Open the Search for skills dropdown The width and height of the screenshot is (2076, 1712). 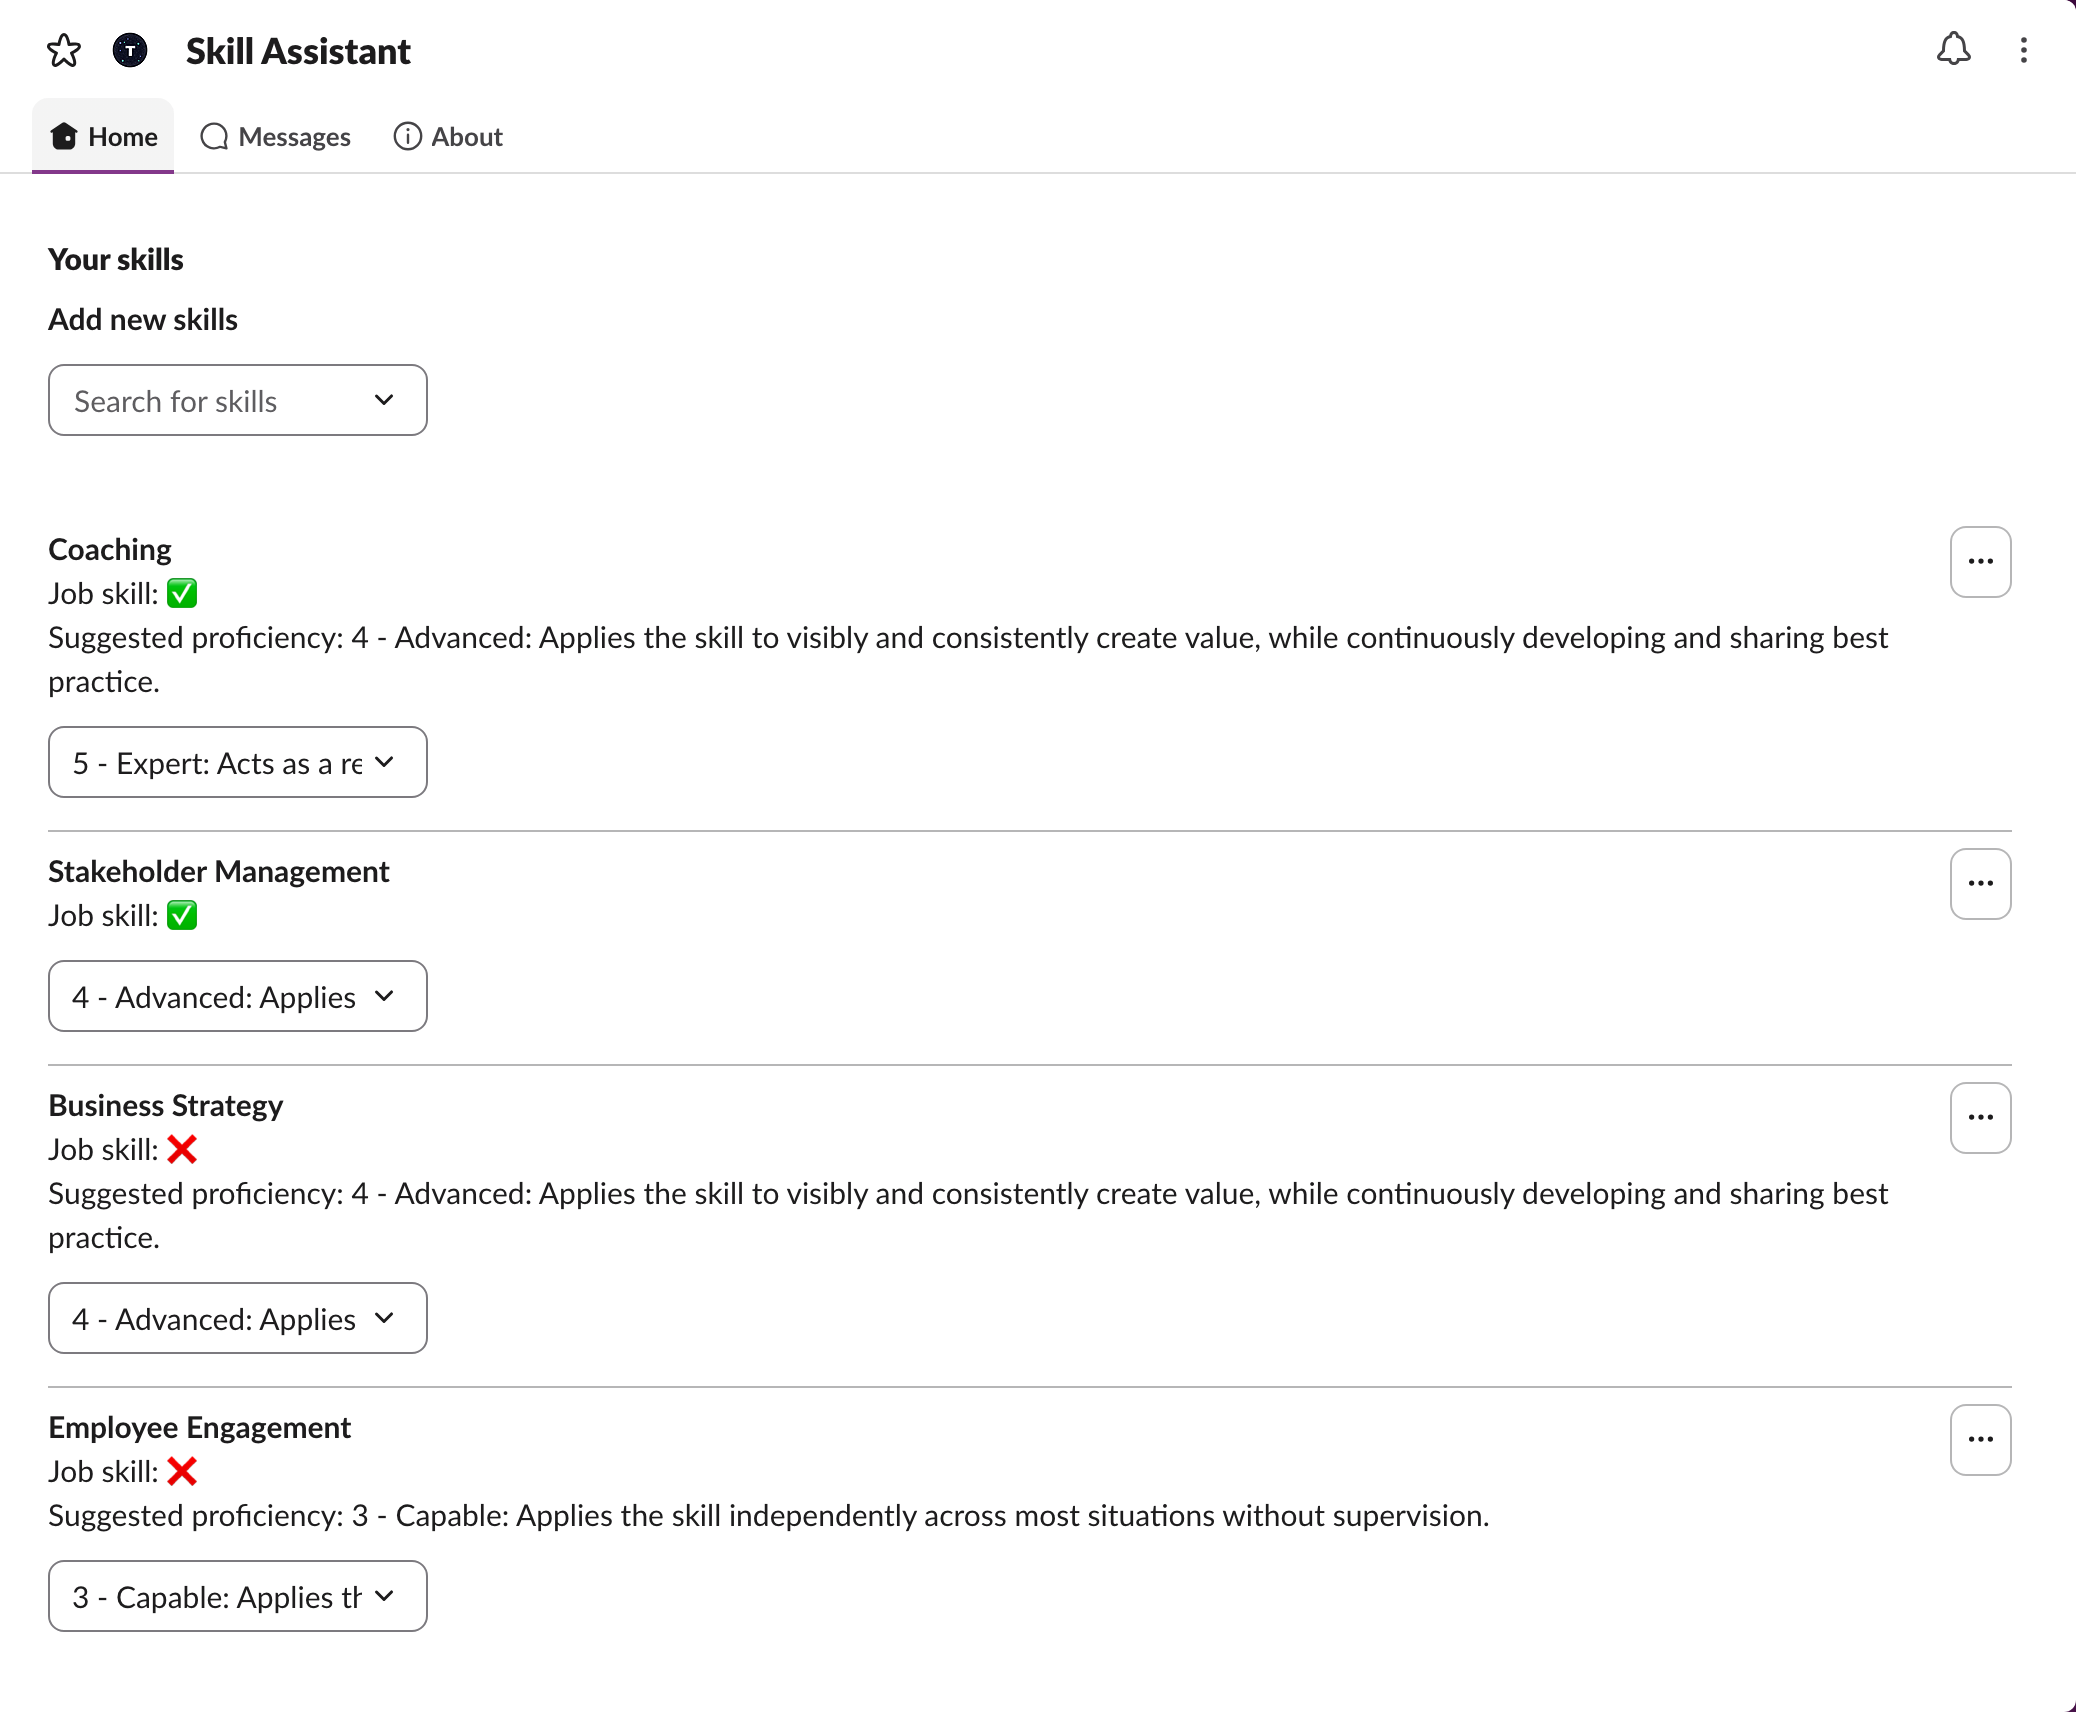238,400
